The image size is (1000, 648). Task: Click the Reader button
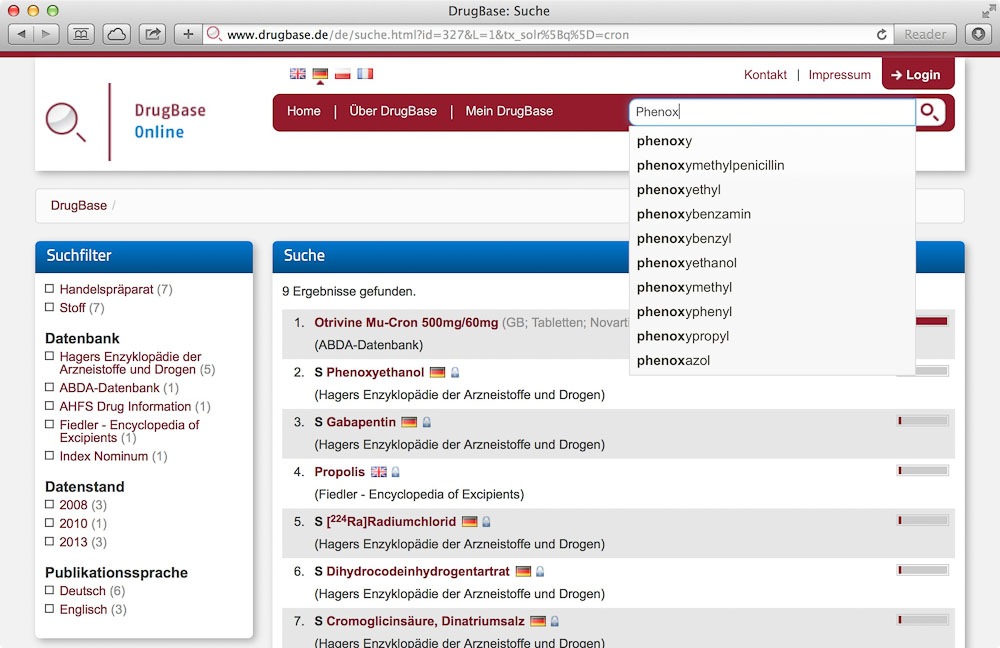coord(925,34)
